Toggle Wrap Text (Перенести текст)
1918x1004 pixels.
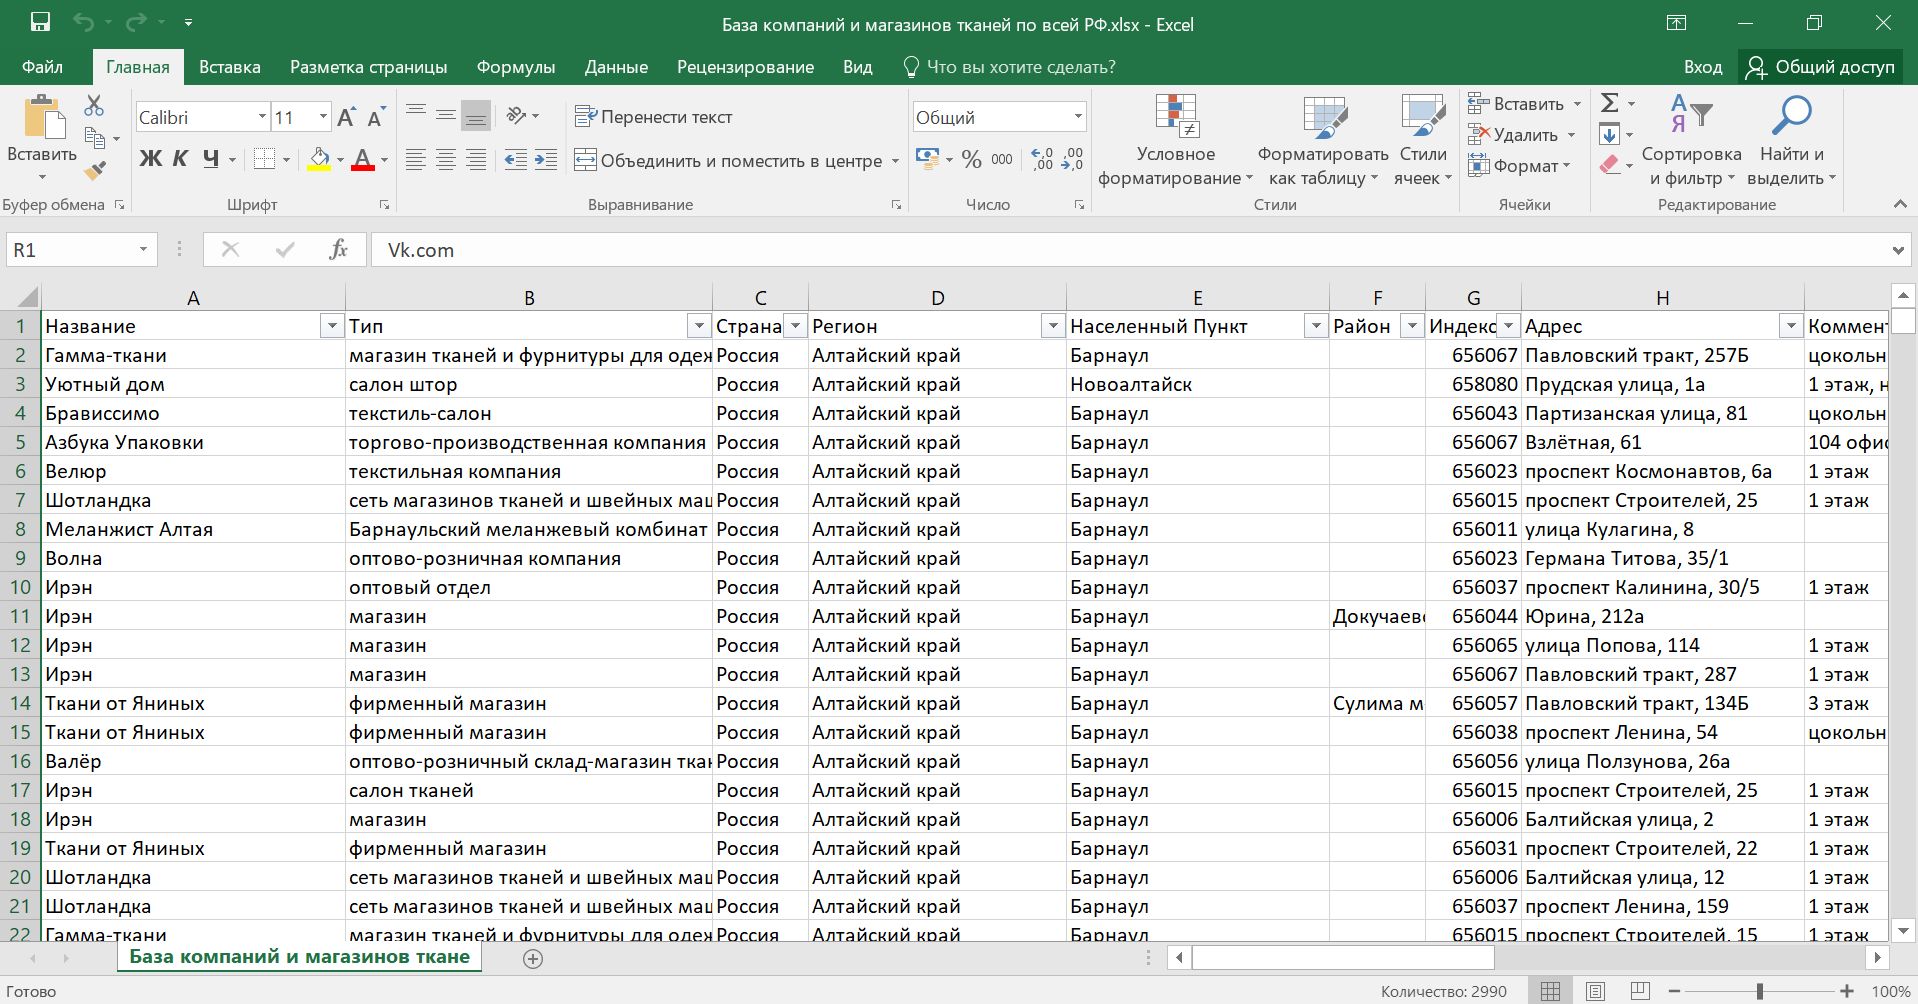pos(654,117)
